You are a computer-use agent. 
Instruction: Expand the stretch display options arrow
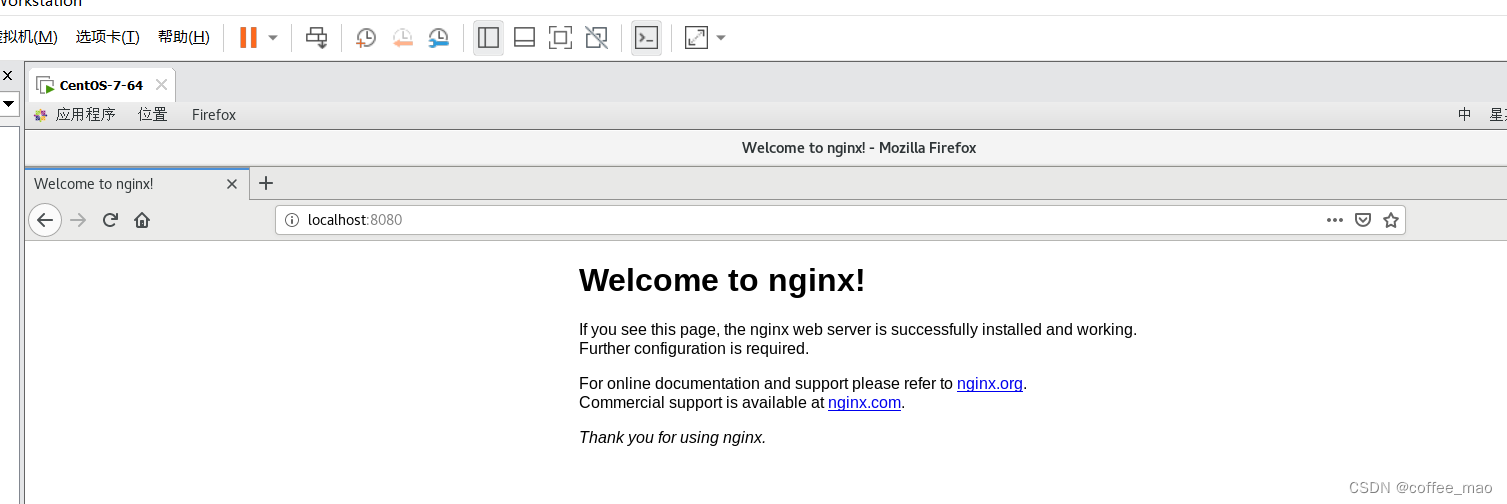pos(721,38)
